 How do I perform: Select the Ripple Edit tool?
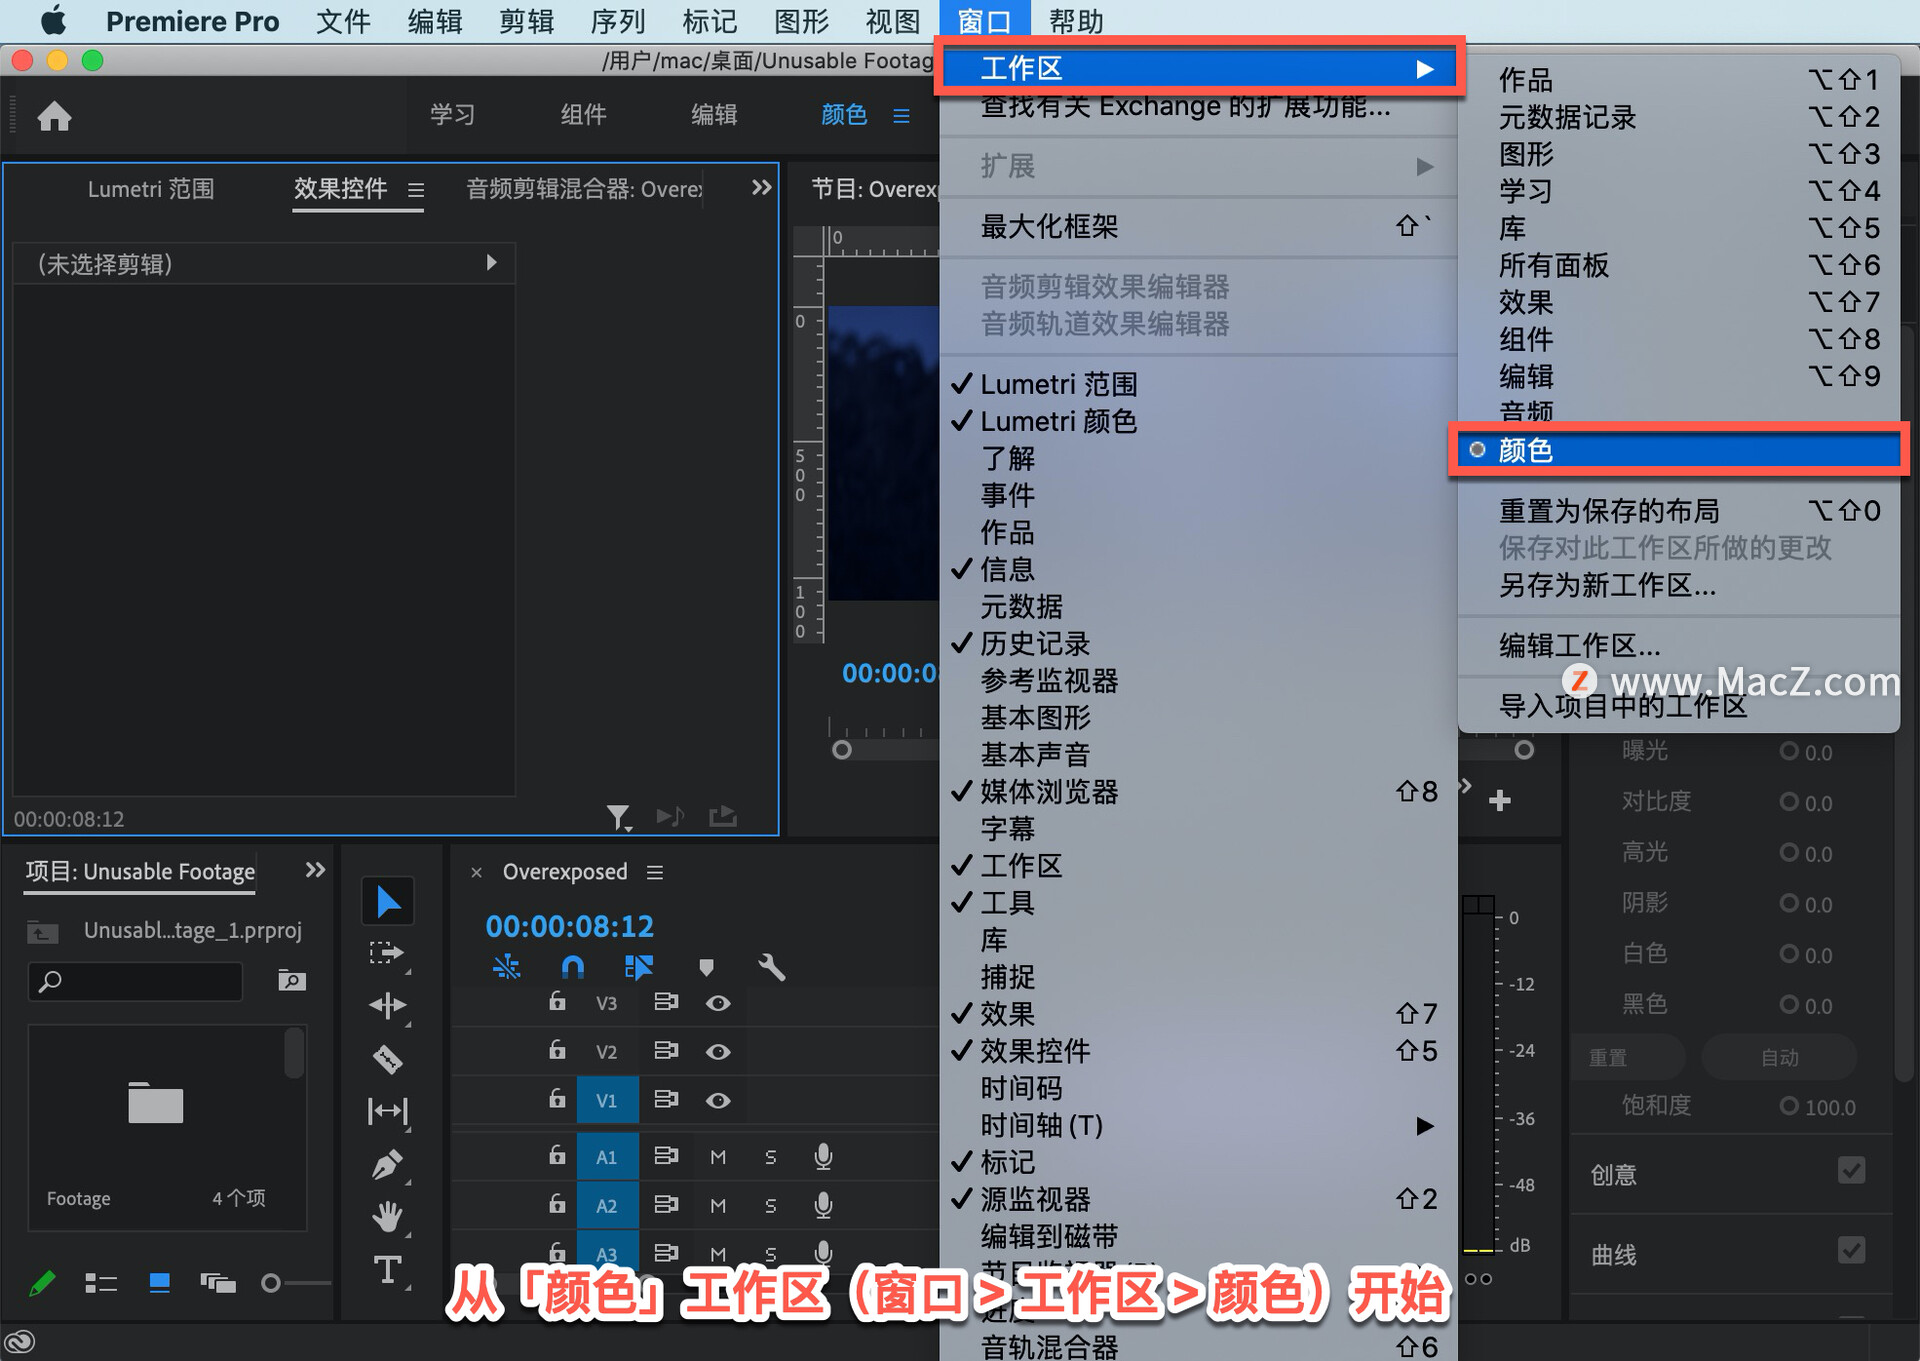tap(387, 1006)
